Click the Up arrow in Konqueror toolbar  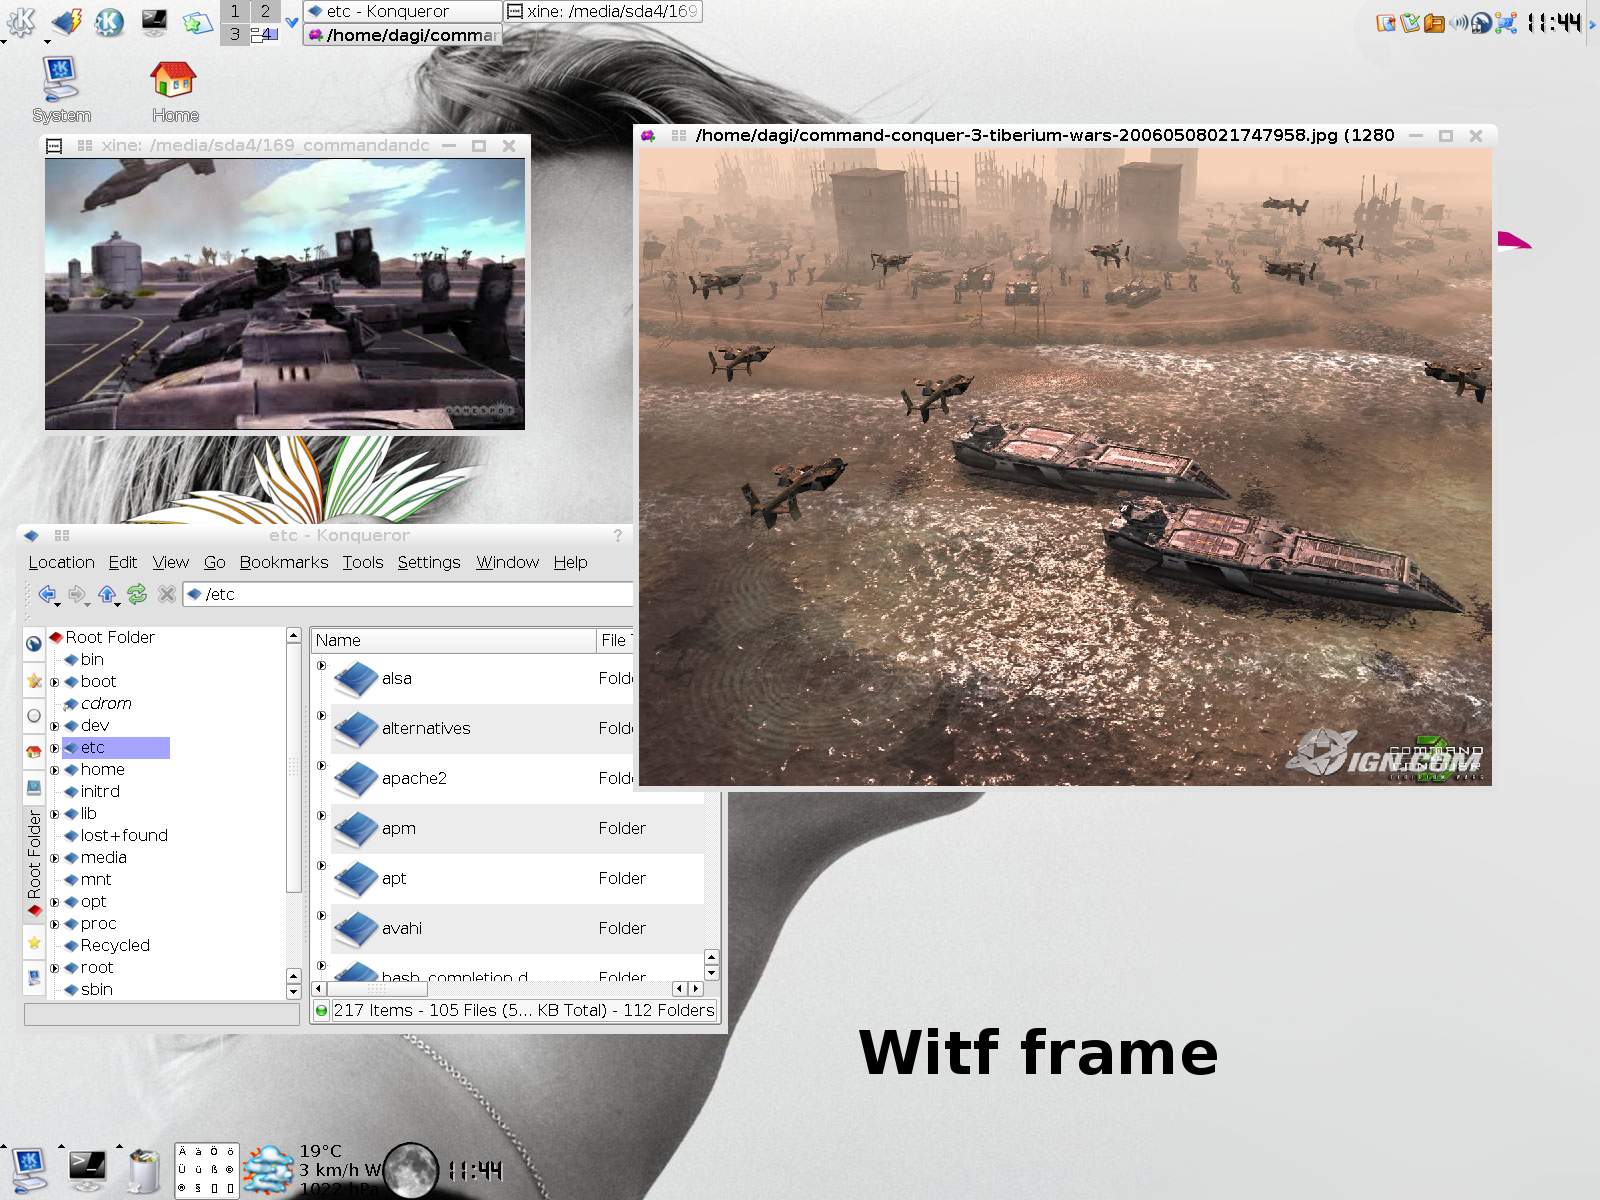(x=106, y=594)
